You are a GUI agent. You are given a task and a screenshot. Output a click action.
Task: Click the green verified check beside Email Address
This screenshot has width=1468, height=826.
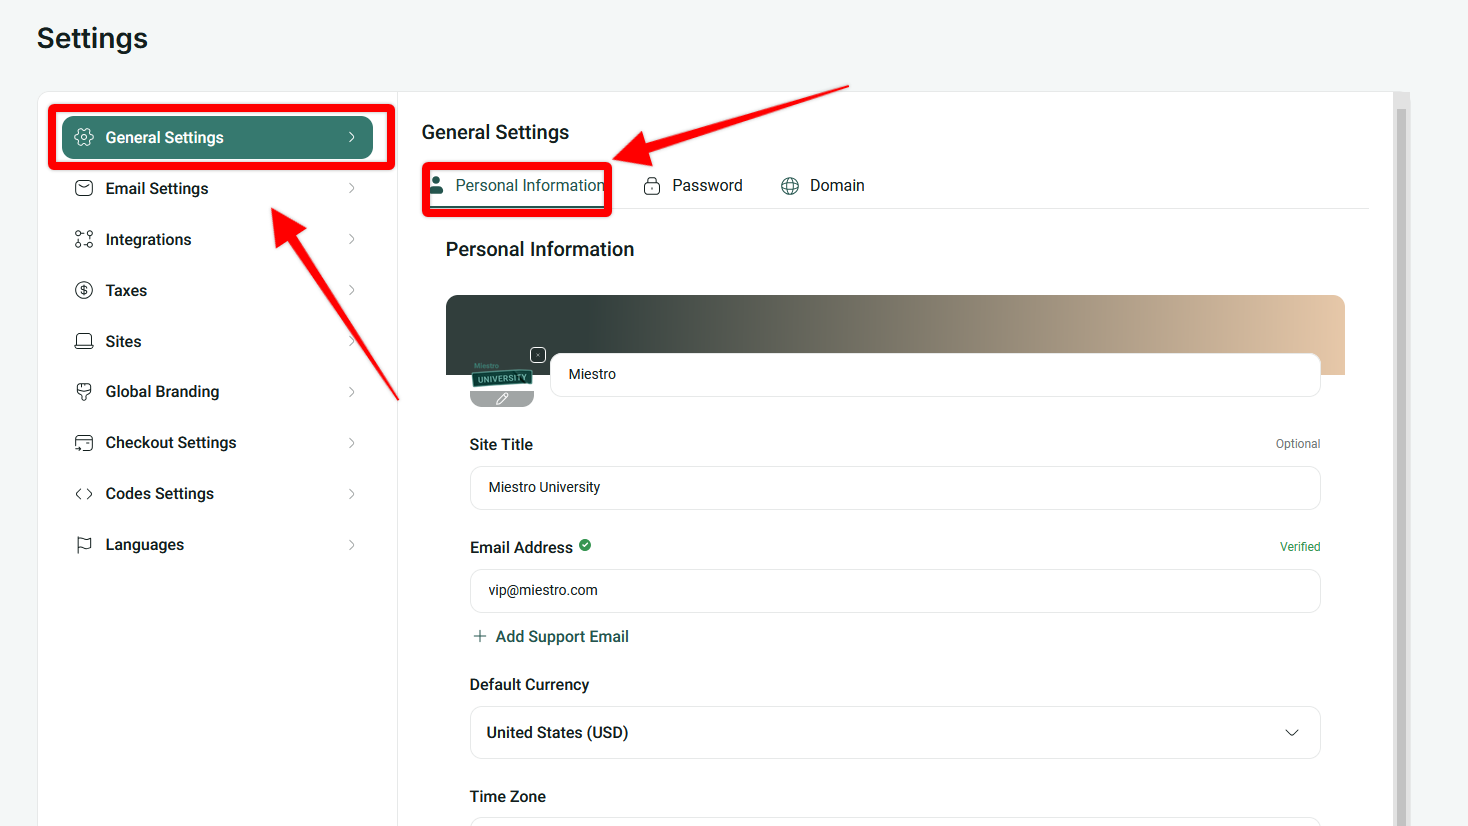[585, 545]
